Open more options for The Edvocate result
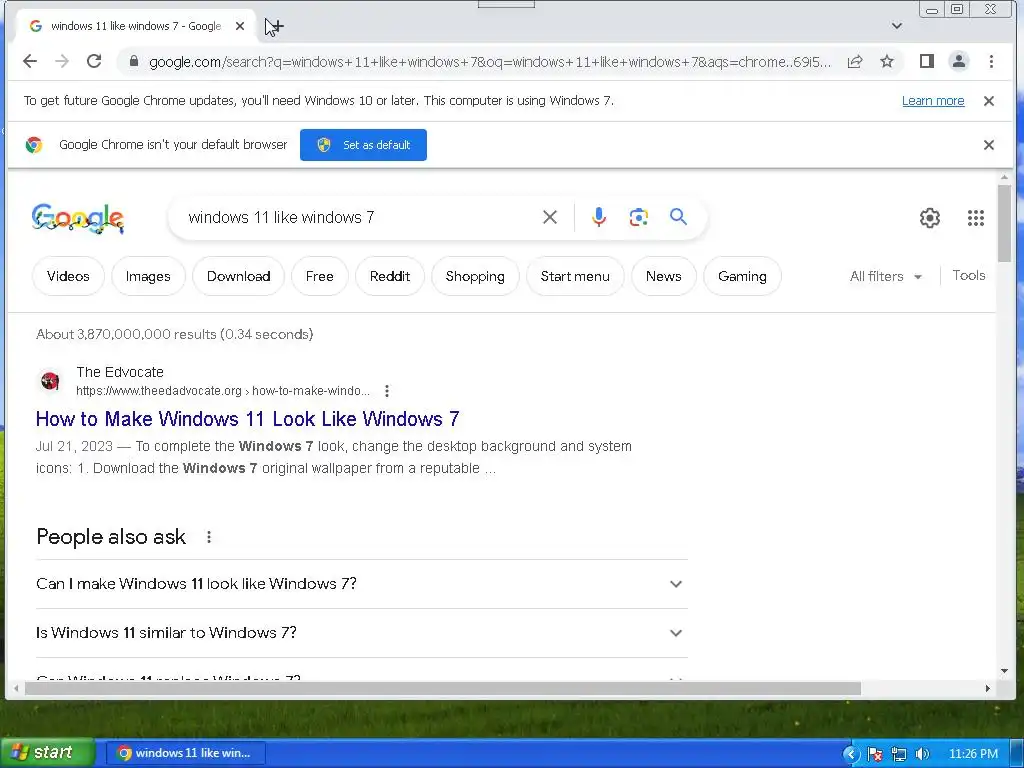1024x768 pixels. [x=387, y=391]
